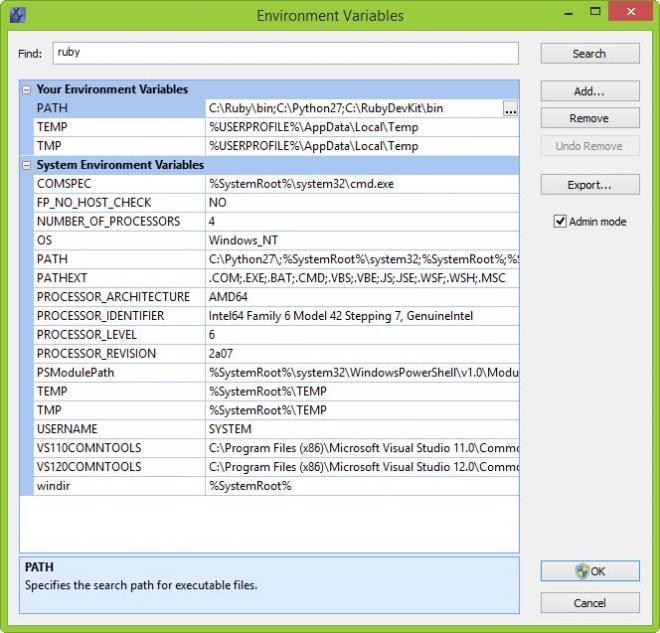Select the COMSPEC system variable
Screen dimensions: 660x633
276,184
